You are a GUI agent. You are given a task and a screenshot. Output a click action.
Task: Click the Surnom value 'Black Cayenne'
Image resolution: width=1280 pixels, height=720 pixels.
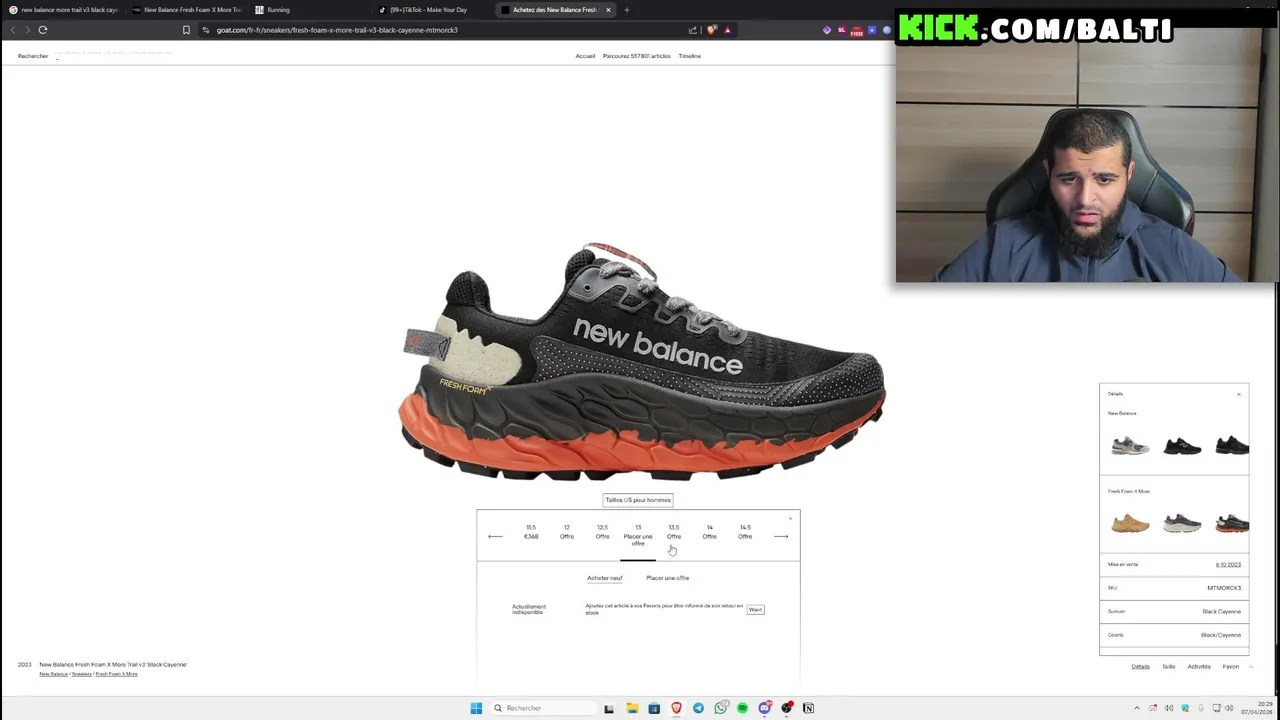pyautogui.click(x=1221, y=612)
